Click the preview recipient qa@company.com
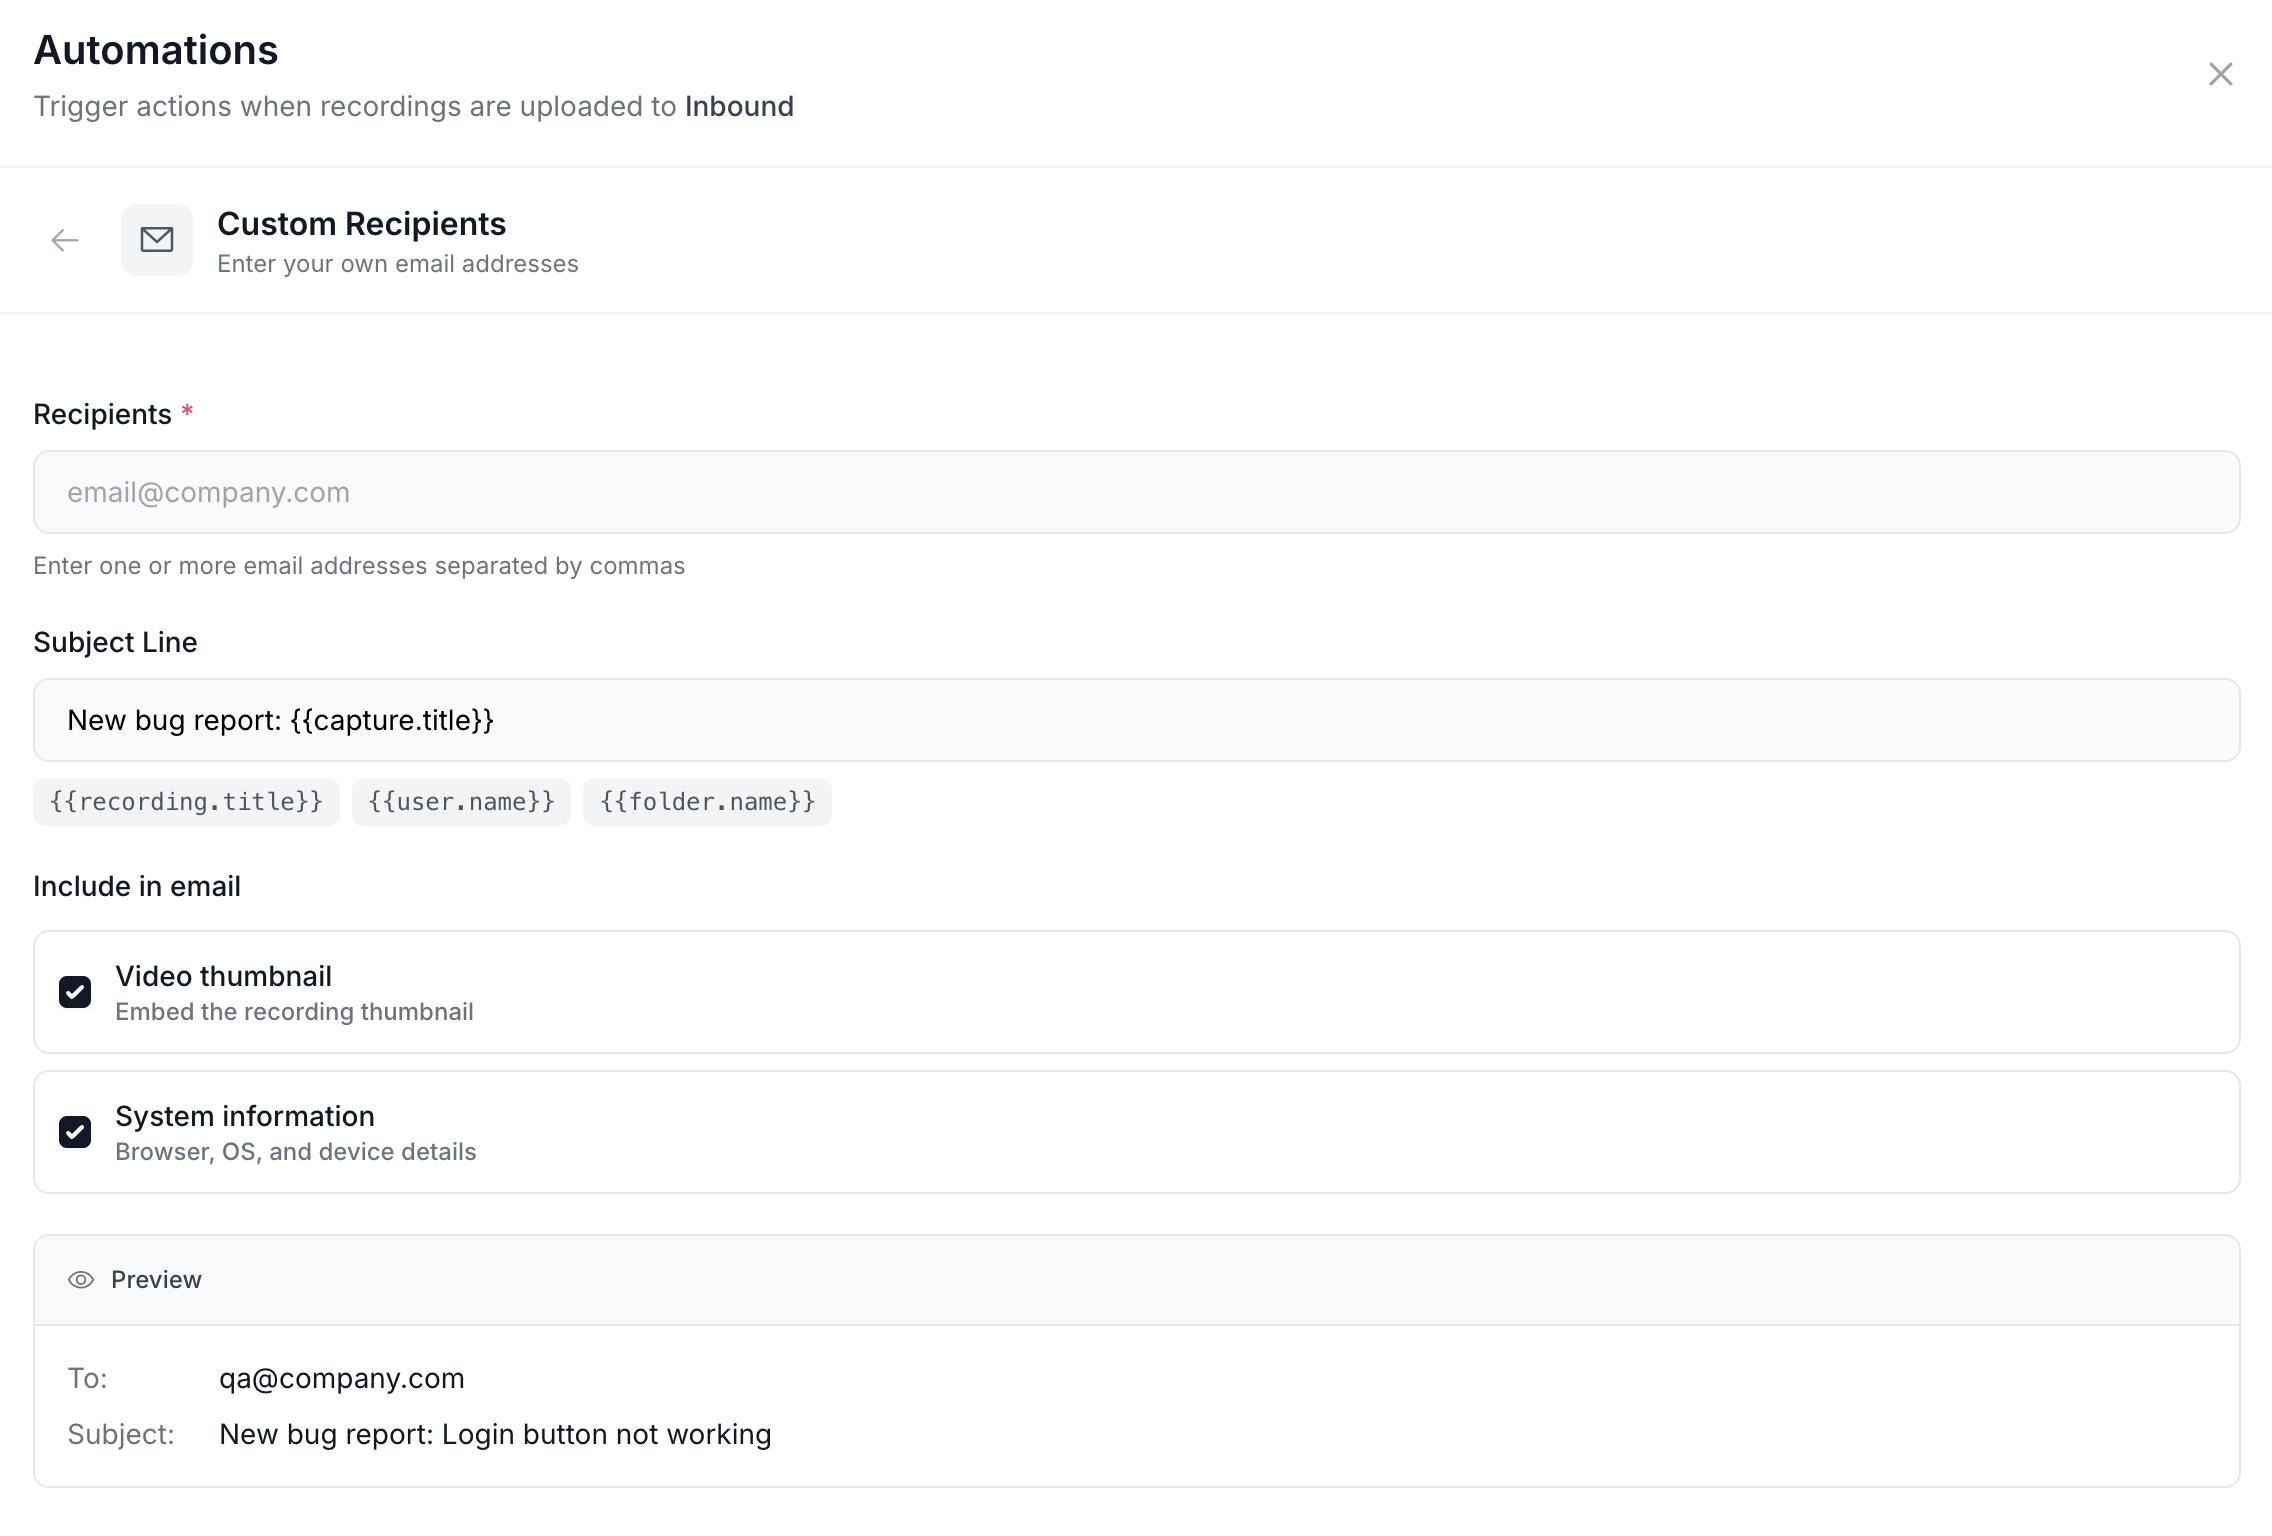 tap(342, 1378)
